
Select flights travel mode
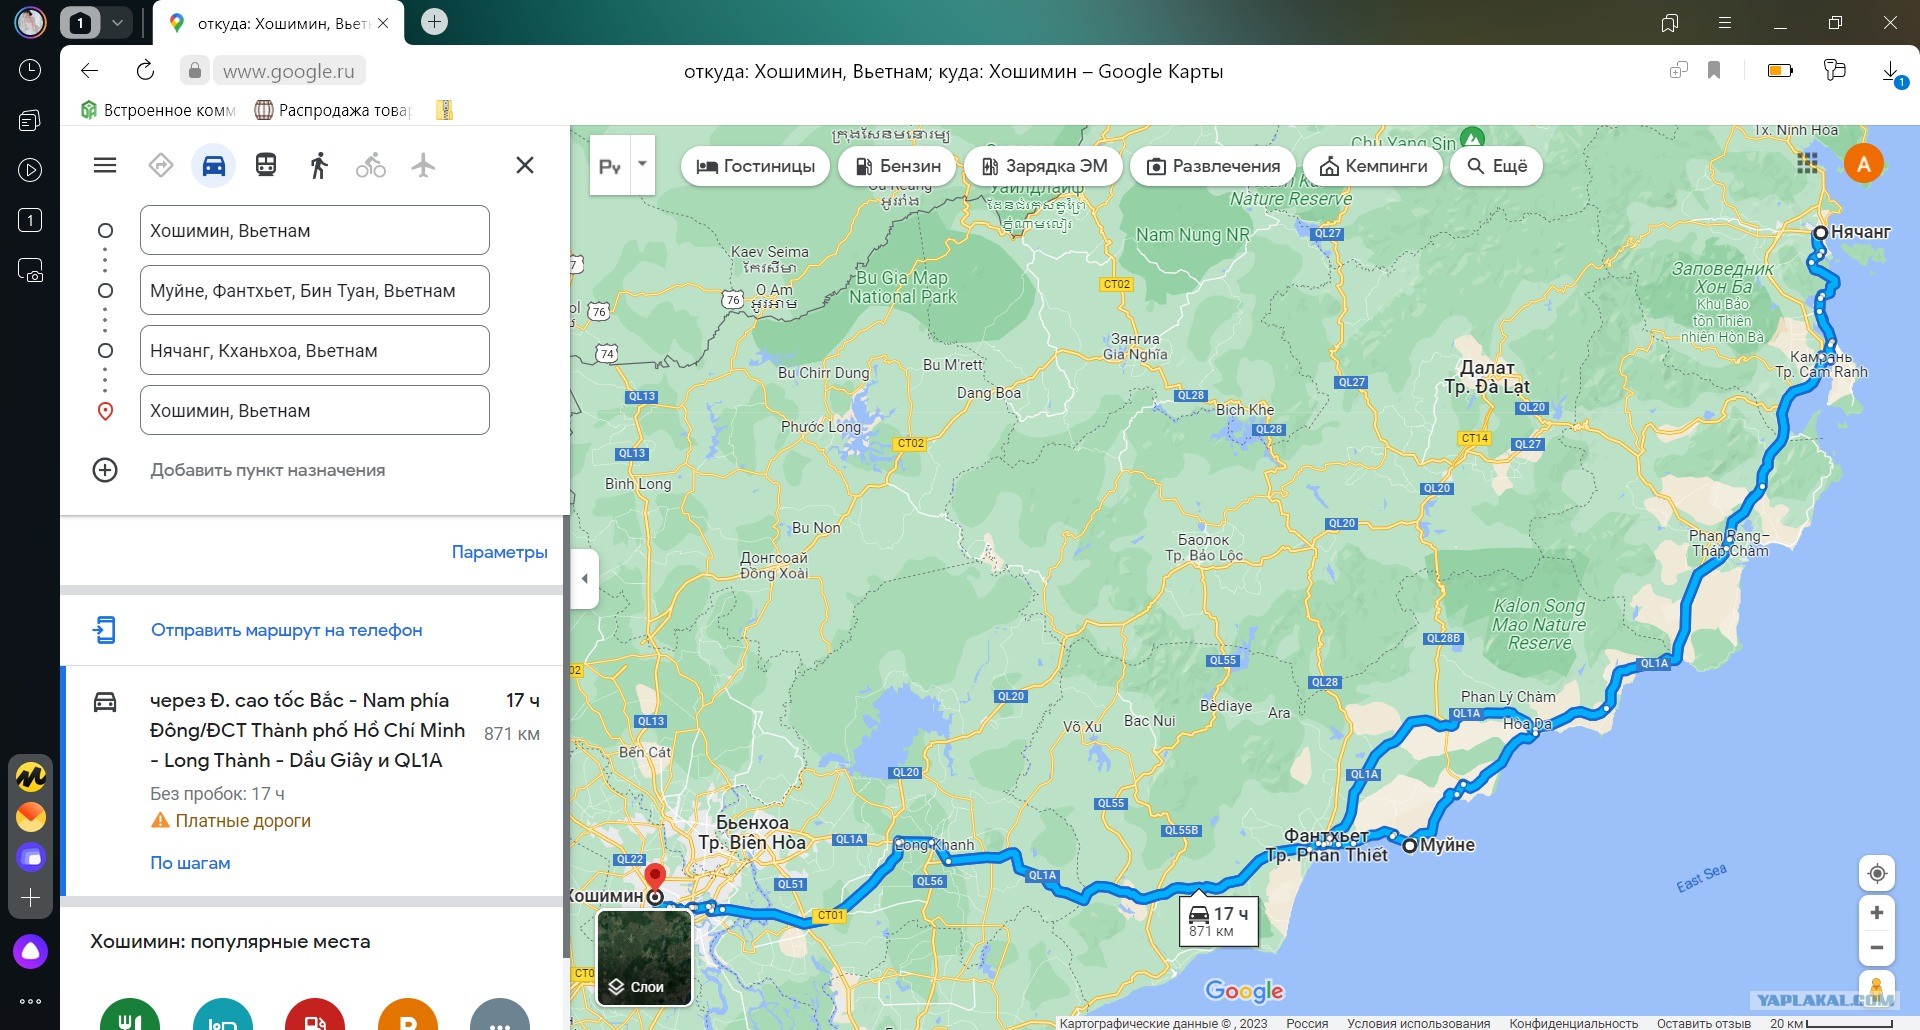coord(424,165)
